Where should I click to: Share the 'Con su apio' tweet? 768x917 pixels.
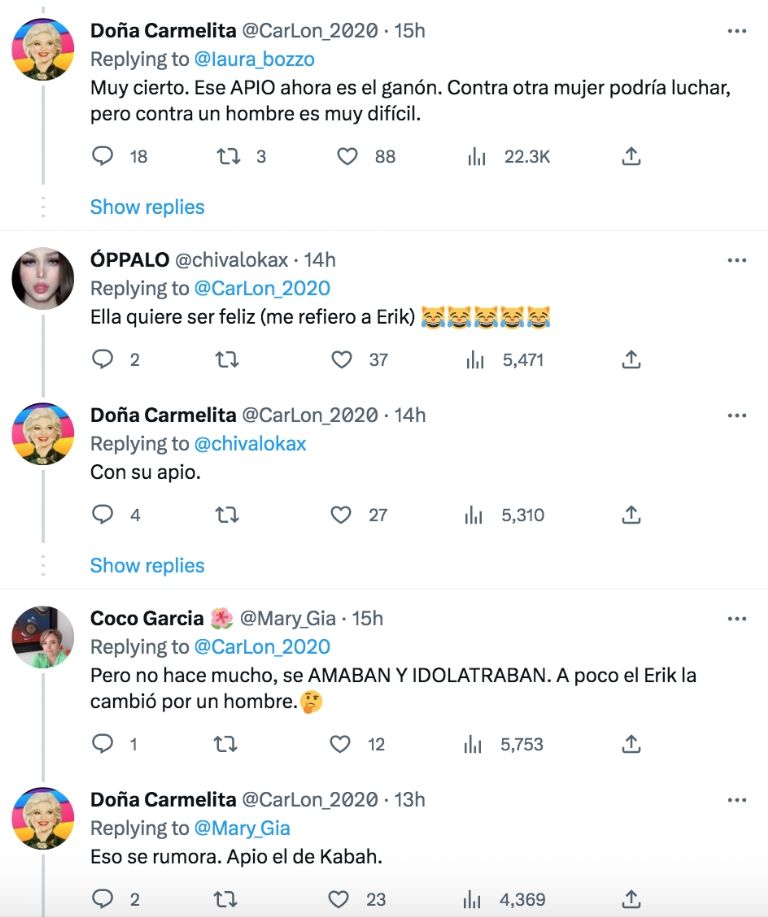pyautogui.click(x=630, y=514)
